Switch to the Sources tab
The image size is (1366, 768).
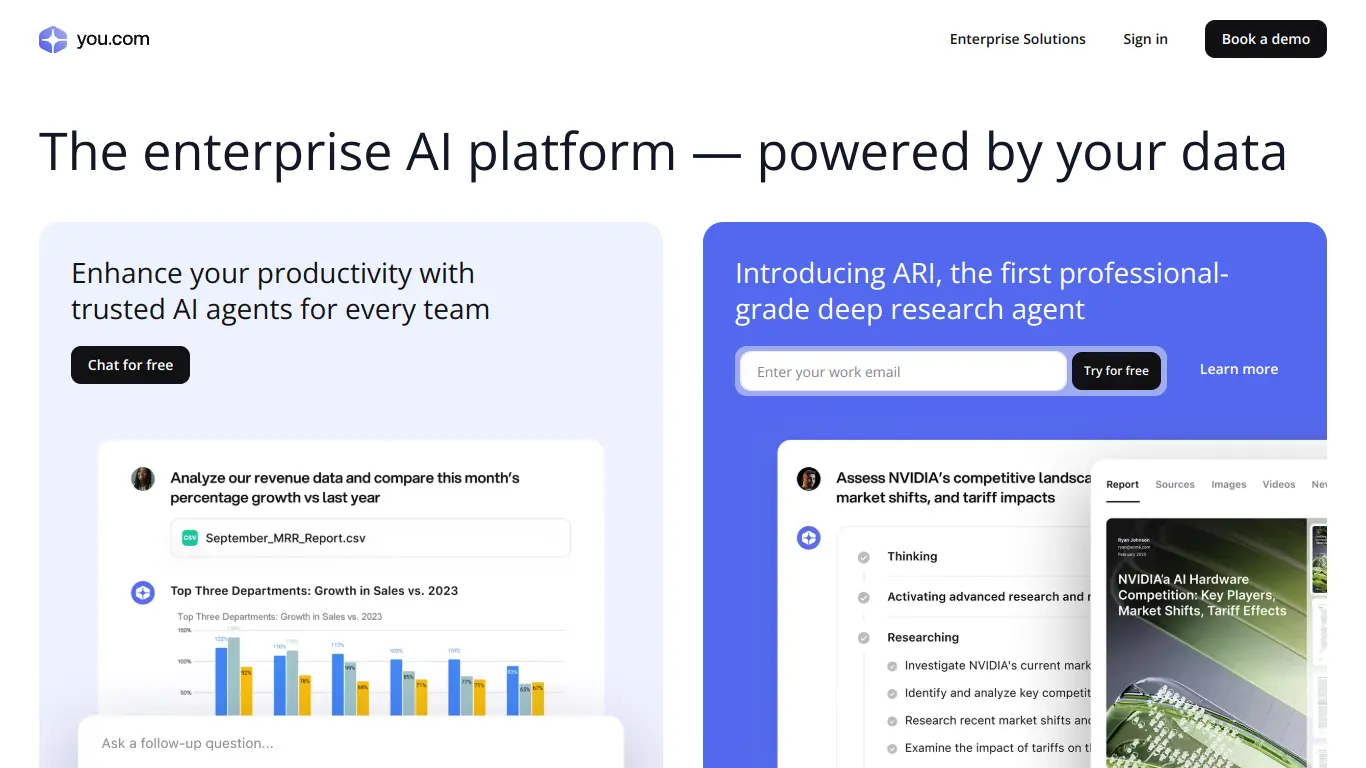(x=1175, y=484)
